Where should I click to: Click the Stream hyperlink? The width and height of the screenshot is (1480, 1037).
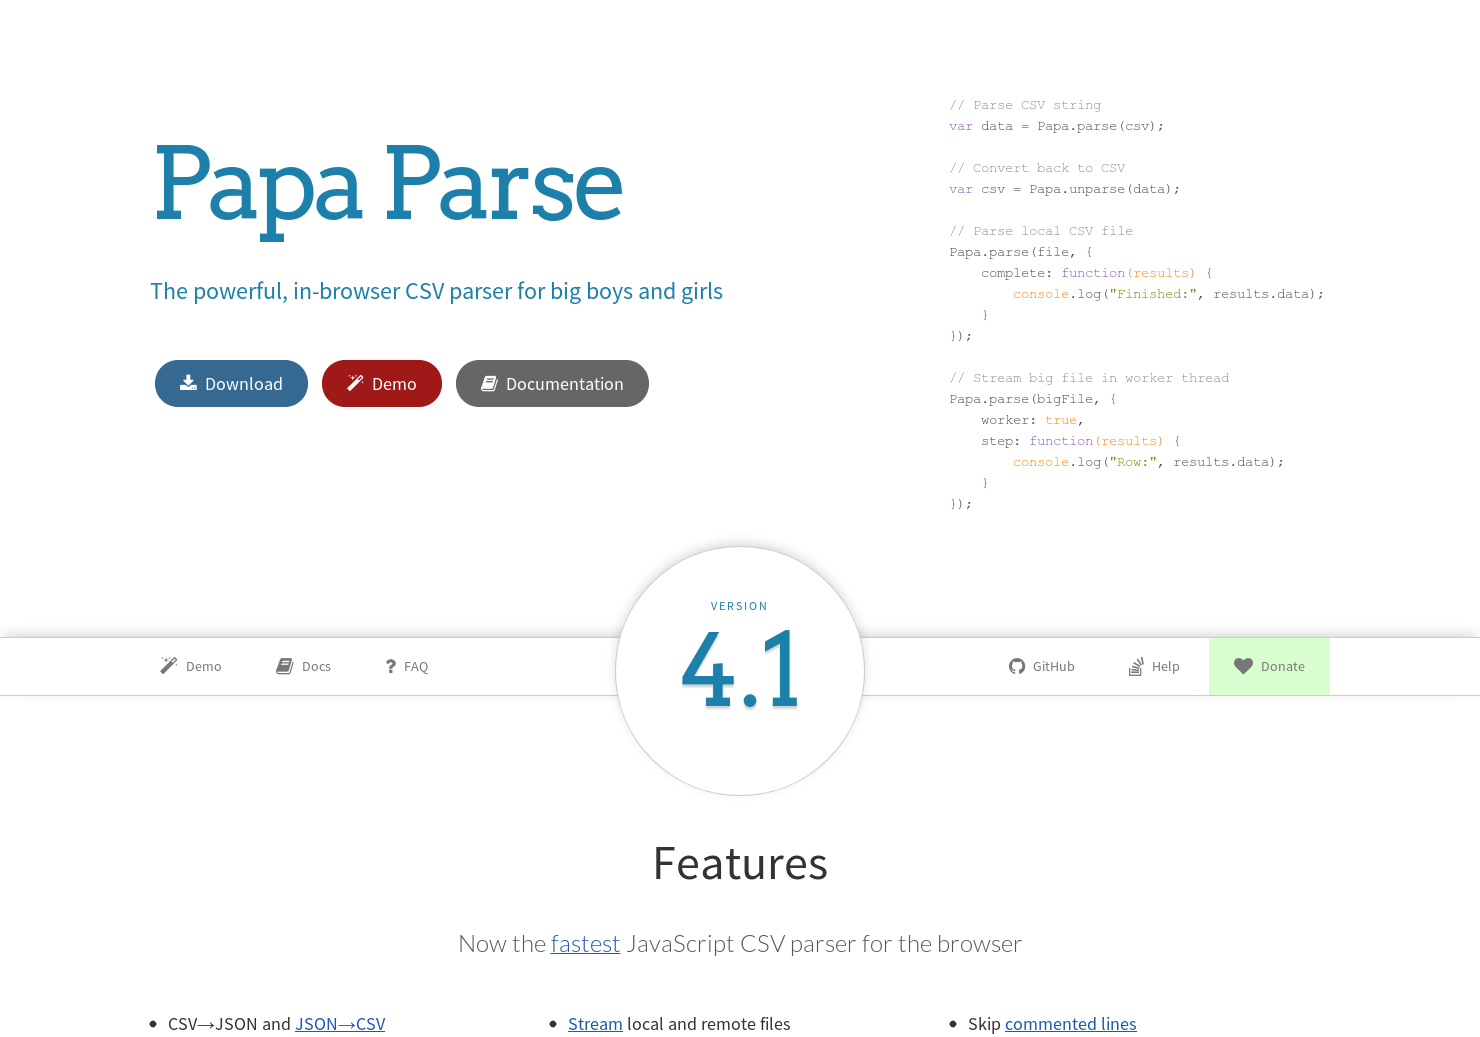(x=595, y=1024)
